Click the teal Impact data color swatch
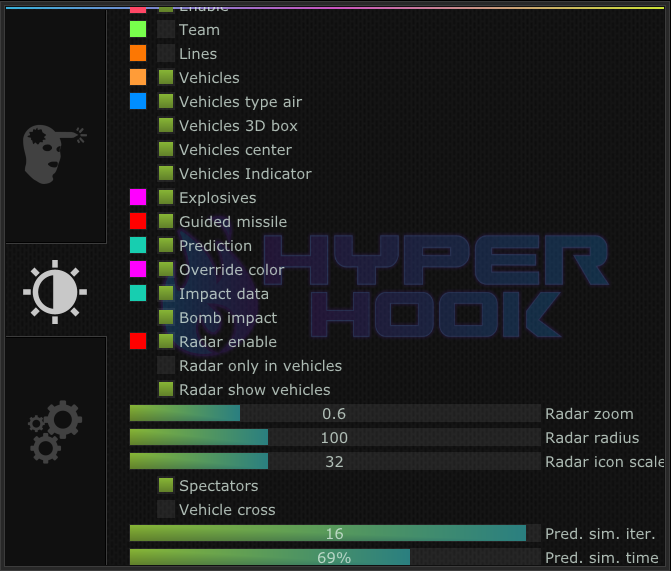The height and width of the screenshot is (571, 671). 138,294
